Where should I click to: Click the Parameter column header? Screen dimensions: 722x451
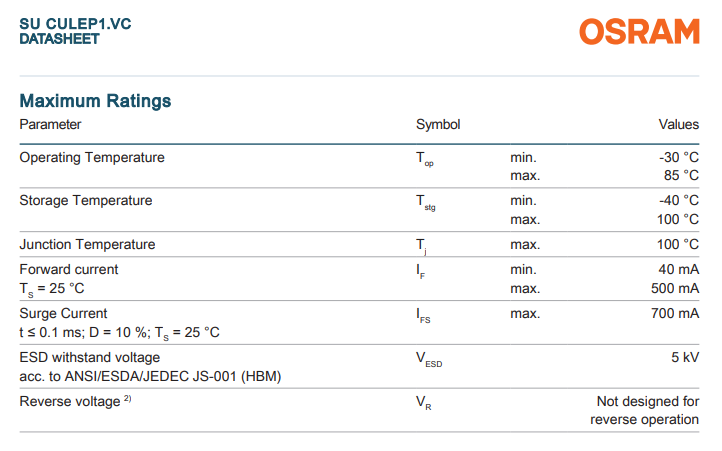pyautogui.click(x=50, y=125)
